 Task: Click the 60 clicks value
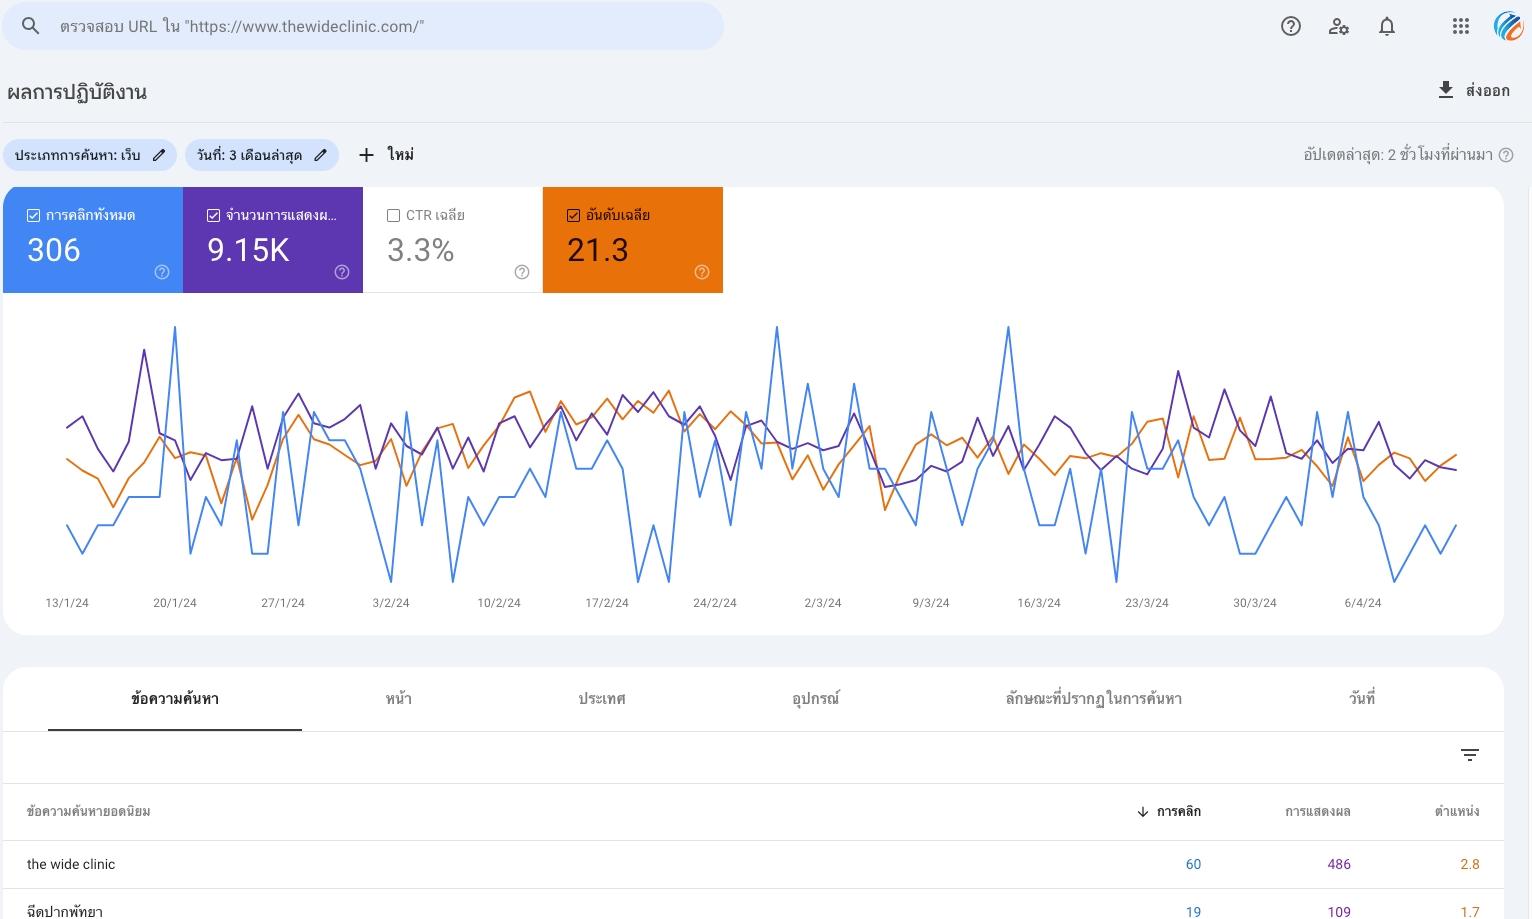(x=1193, y=864)
